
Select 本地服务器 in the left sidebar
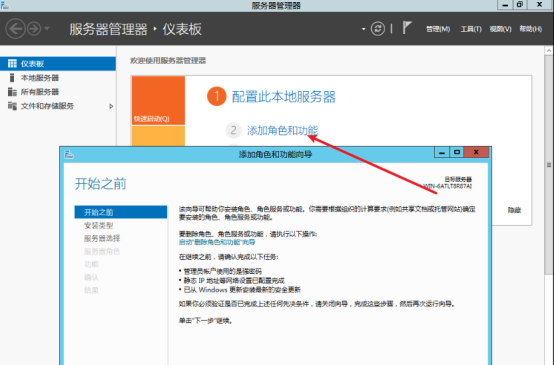[x=58, y=78]
